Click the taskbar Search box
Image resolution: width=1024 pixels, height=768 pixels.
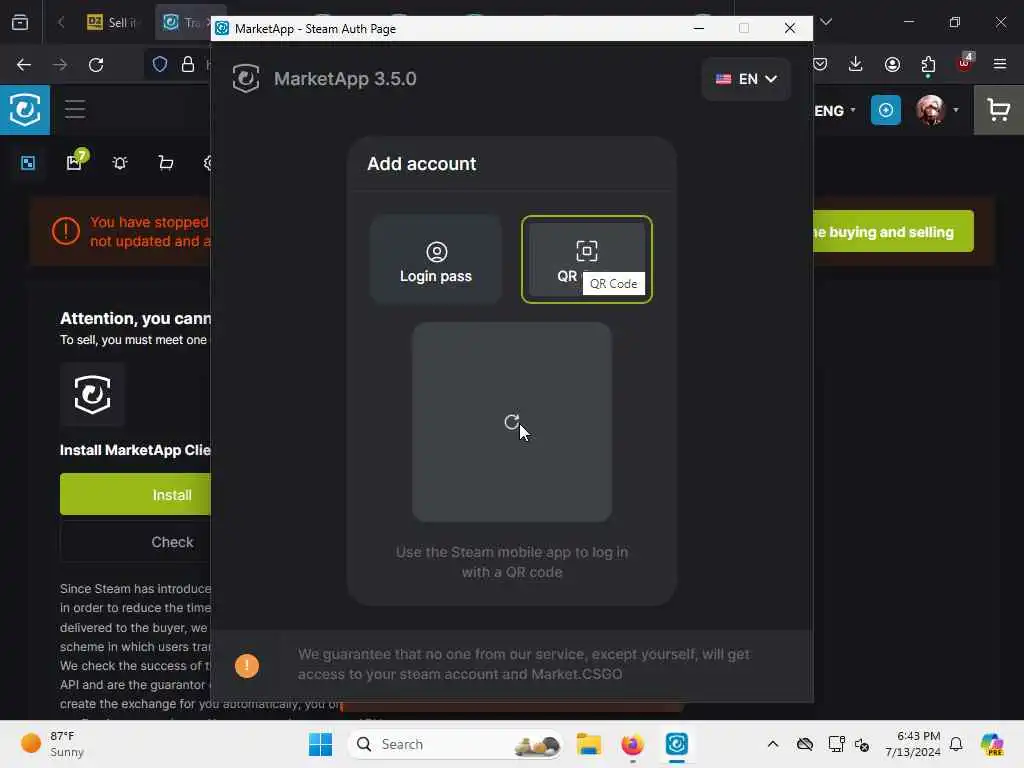pyautogui.click(x=455, y=744)
